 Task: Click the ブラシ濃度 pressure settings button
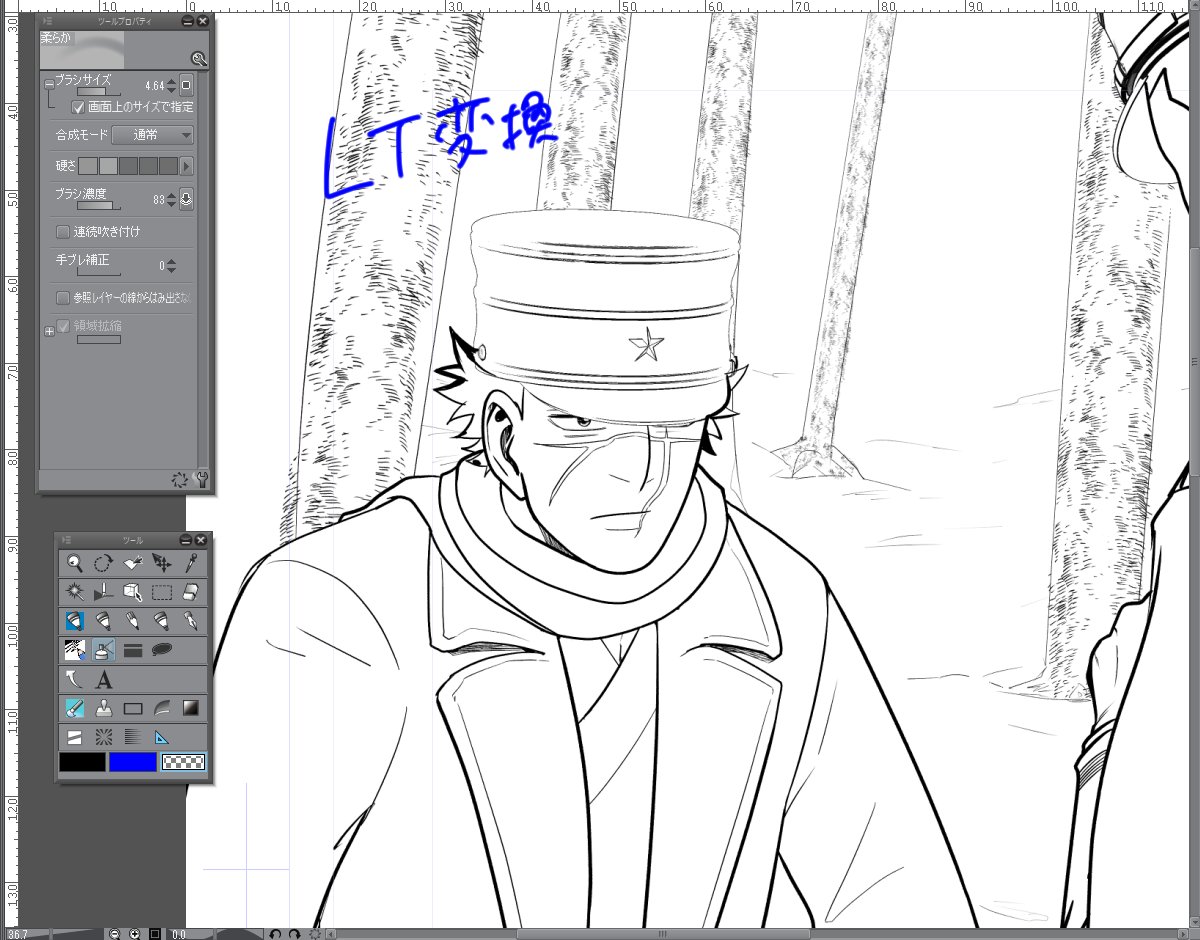pyautogui.click(x=187, y=199)
